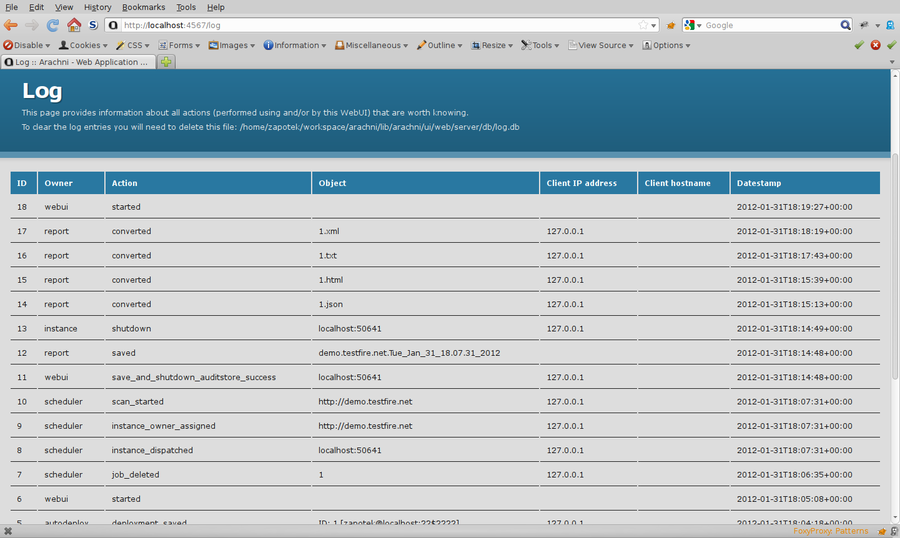Viewport: 900px width, 538px height.
Task: Click the ID column header
Action: click(x=24, y=183)
